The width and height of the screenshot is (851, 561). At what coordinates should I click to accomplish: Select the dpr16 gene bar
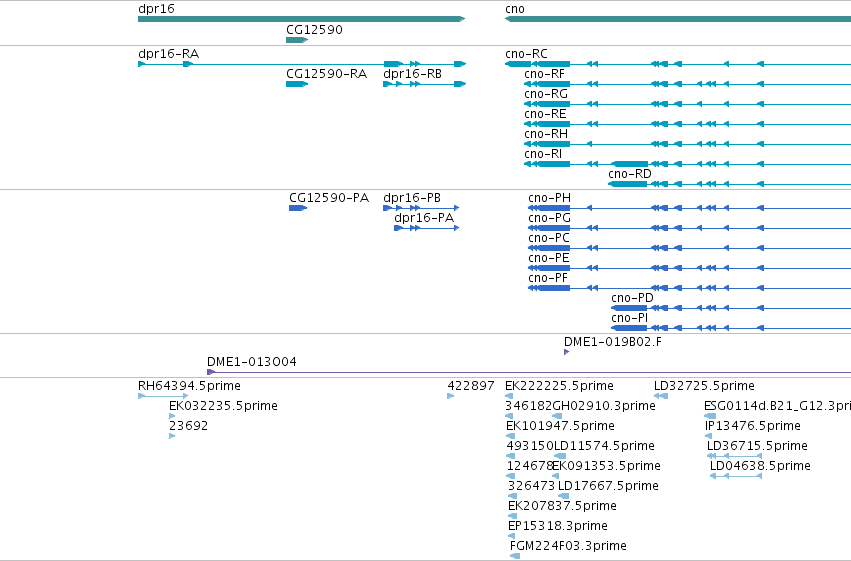pyautogui.click(x=301, y=19)
